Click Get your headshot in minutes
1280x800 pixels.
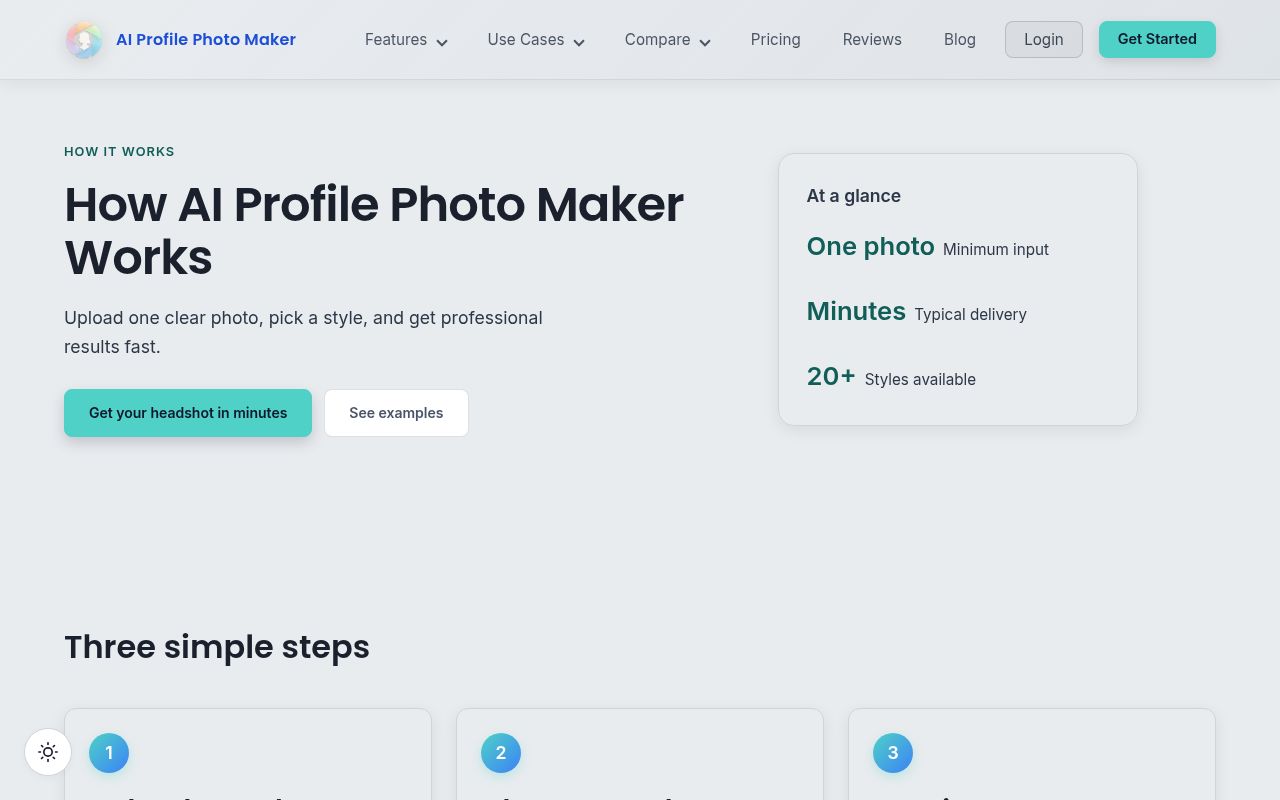(188, 413)
